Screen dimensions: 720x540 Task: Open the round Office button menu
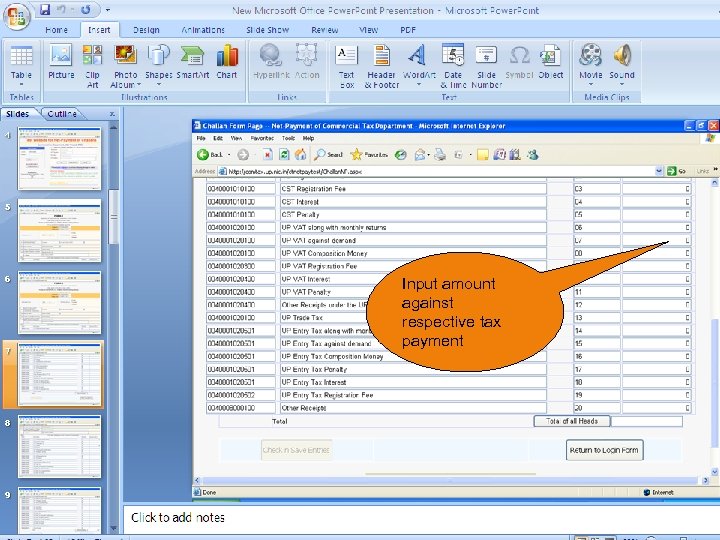coord(17,16)
